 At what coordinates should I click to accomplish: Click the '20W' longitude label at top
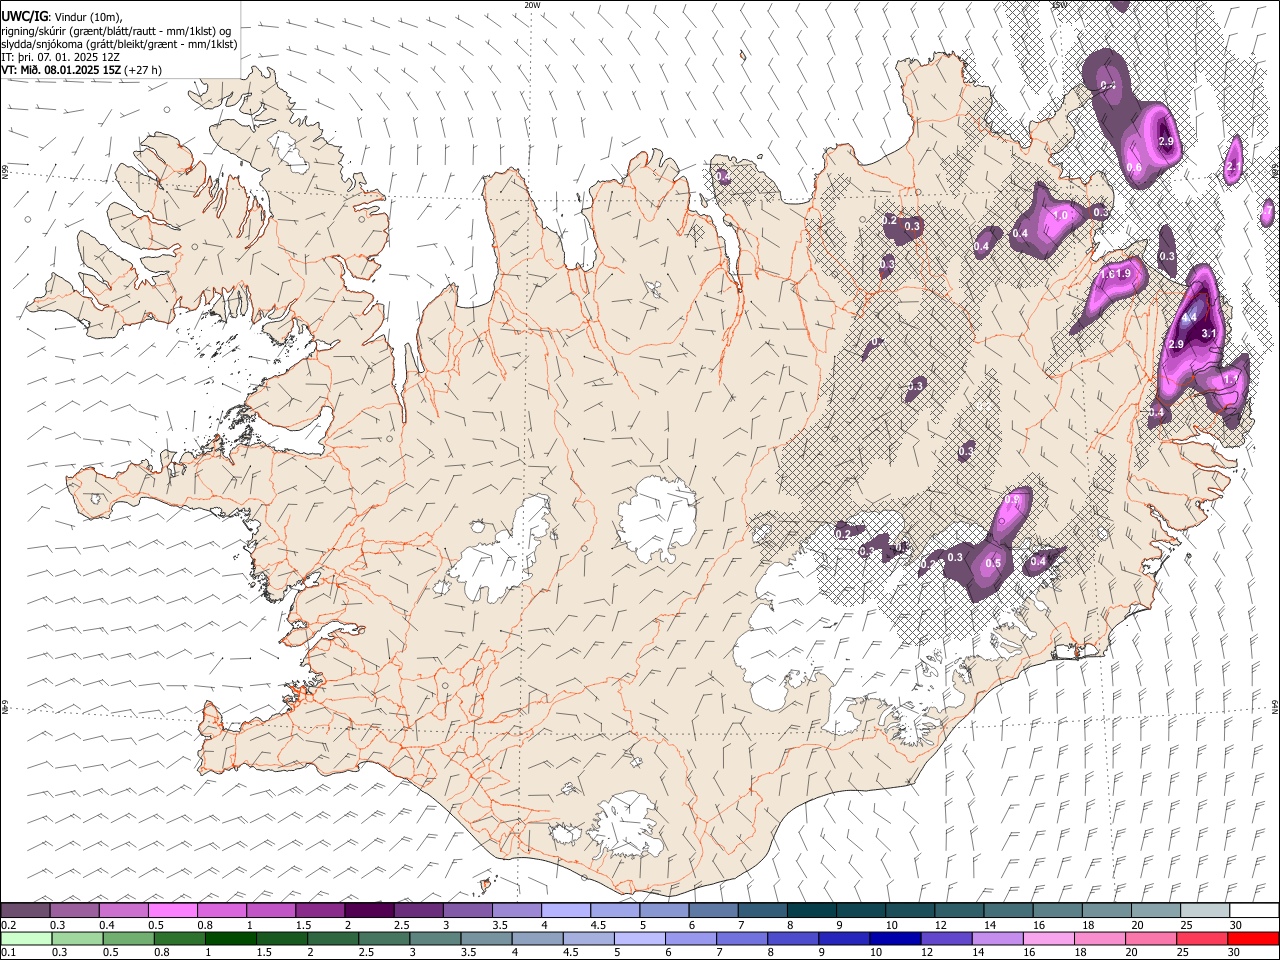532,5
